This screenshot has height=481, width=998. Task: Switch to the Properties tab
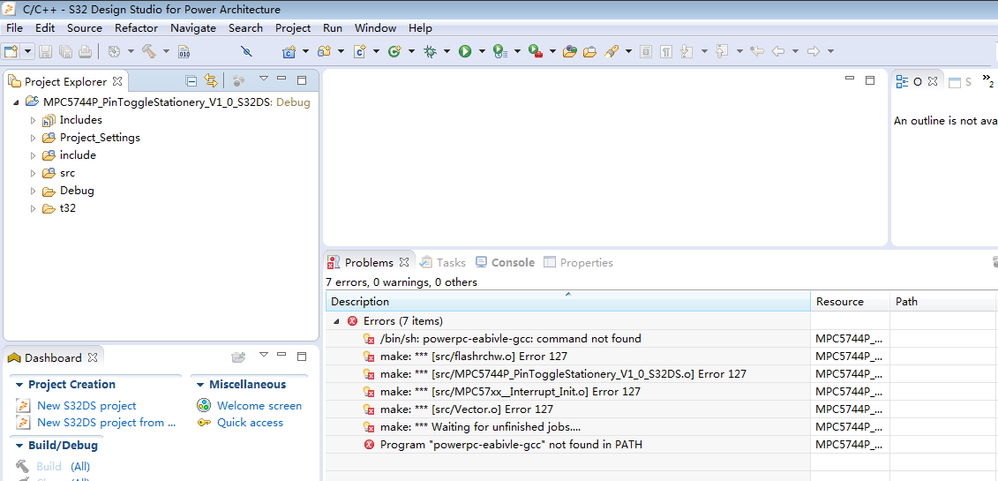(579, 263)
